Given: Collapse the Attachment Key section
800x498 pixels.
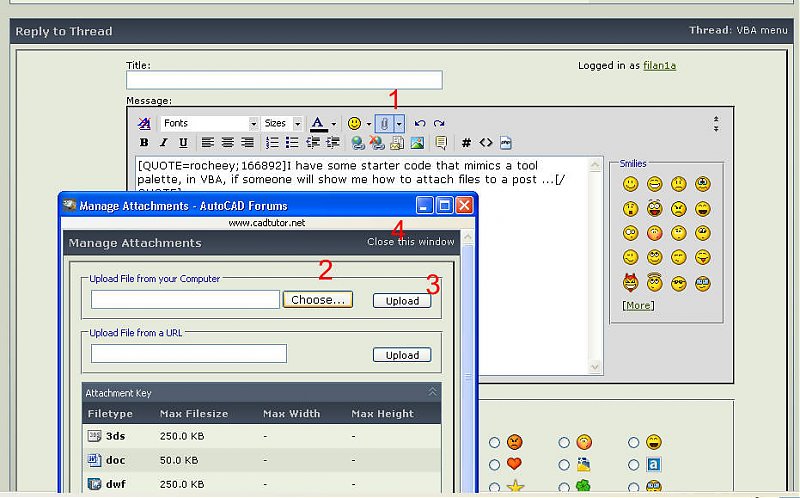Looking at the screenshot, I should (433, 393).
